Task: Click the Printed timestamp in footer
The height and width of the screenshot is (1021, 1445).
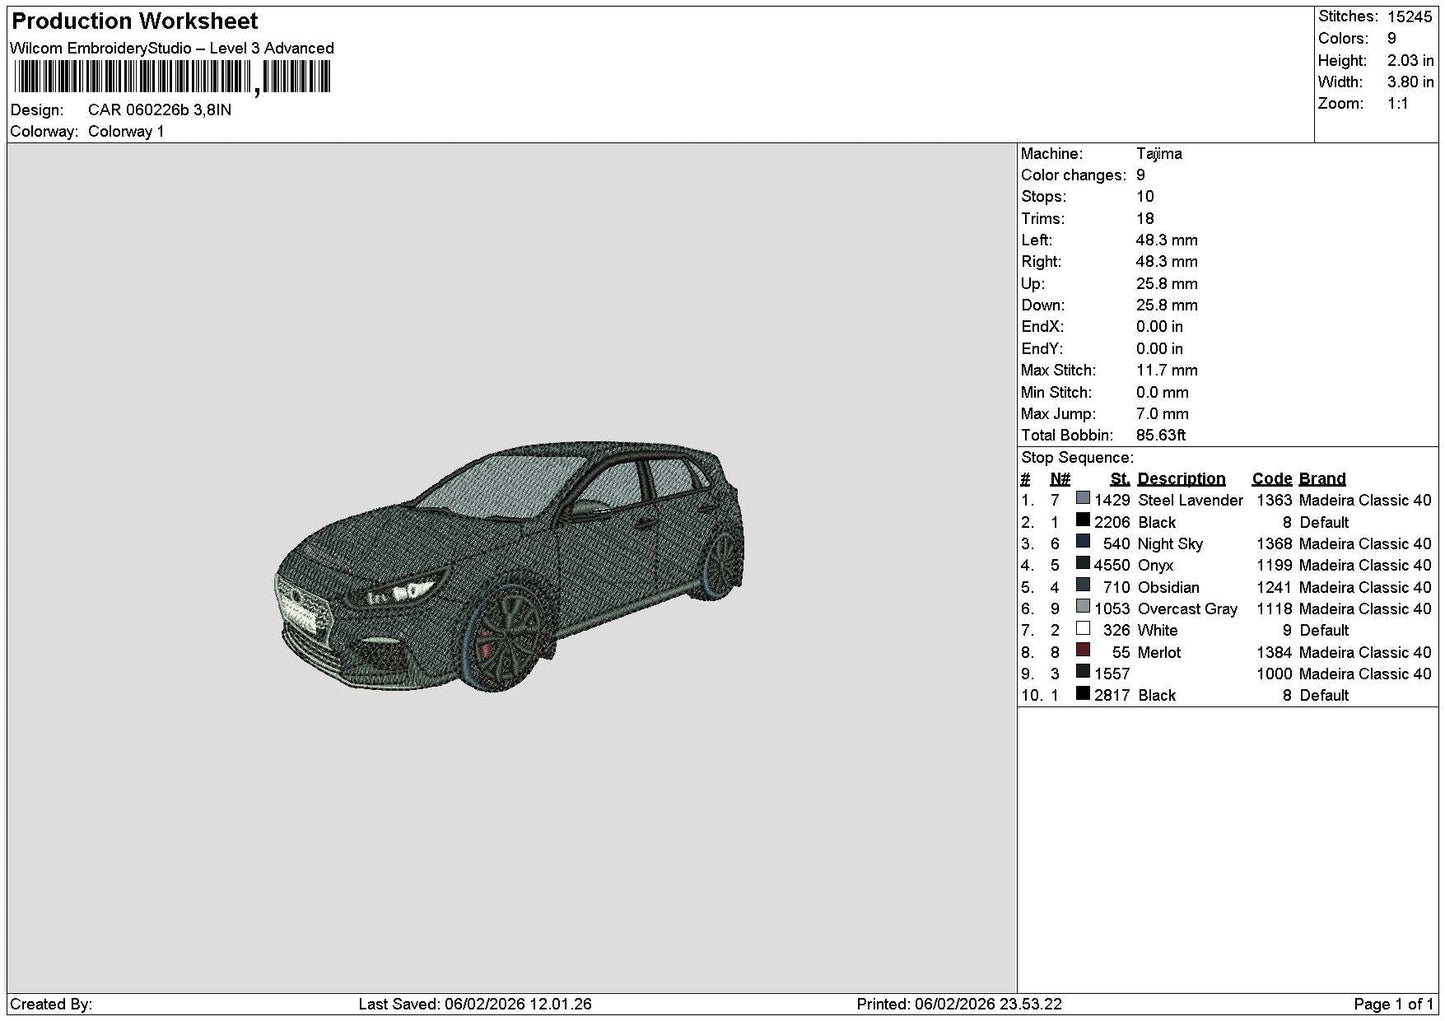Action: pos(959,1004)
